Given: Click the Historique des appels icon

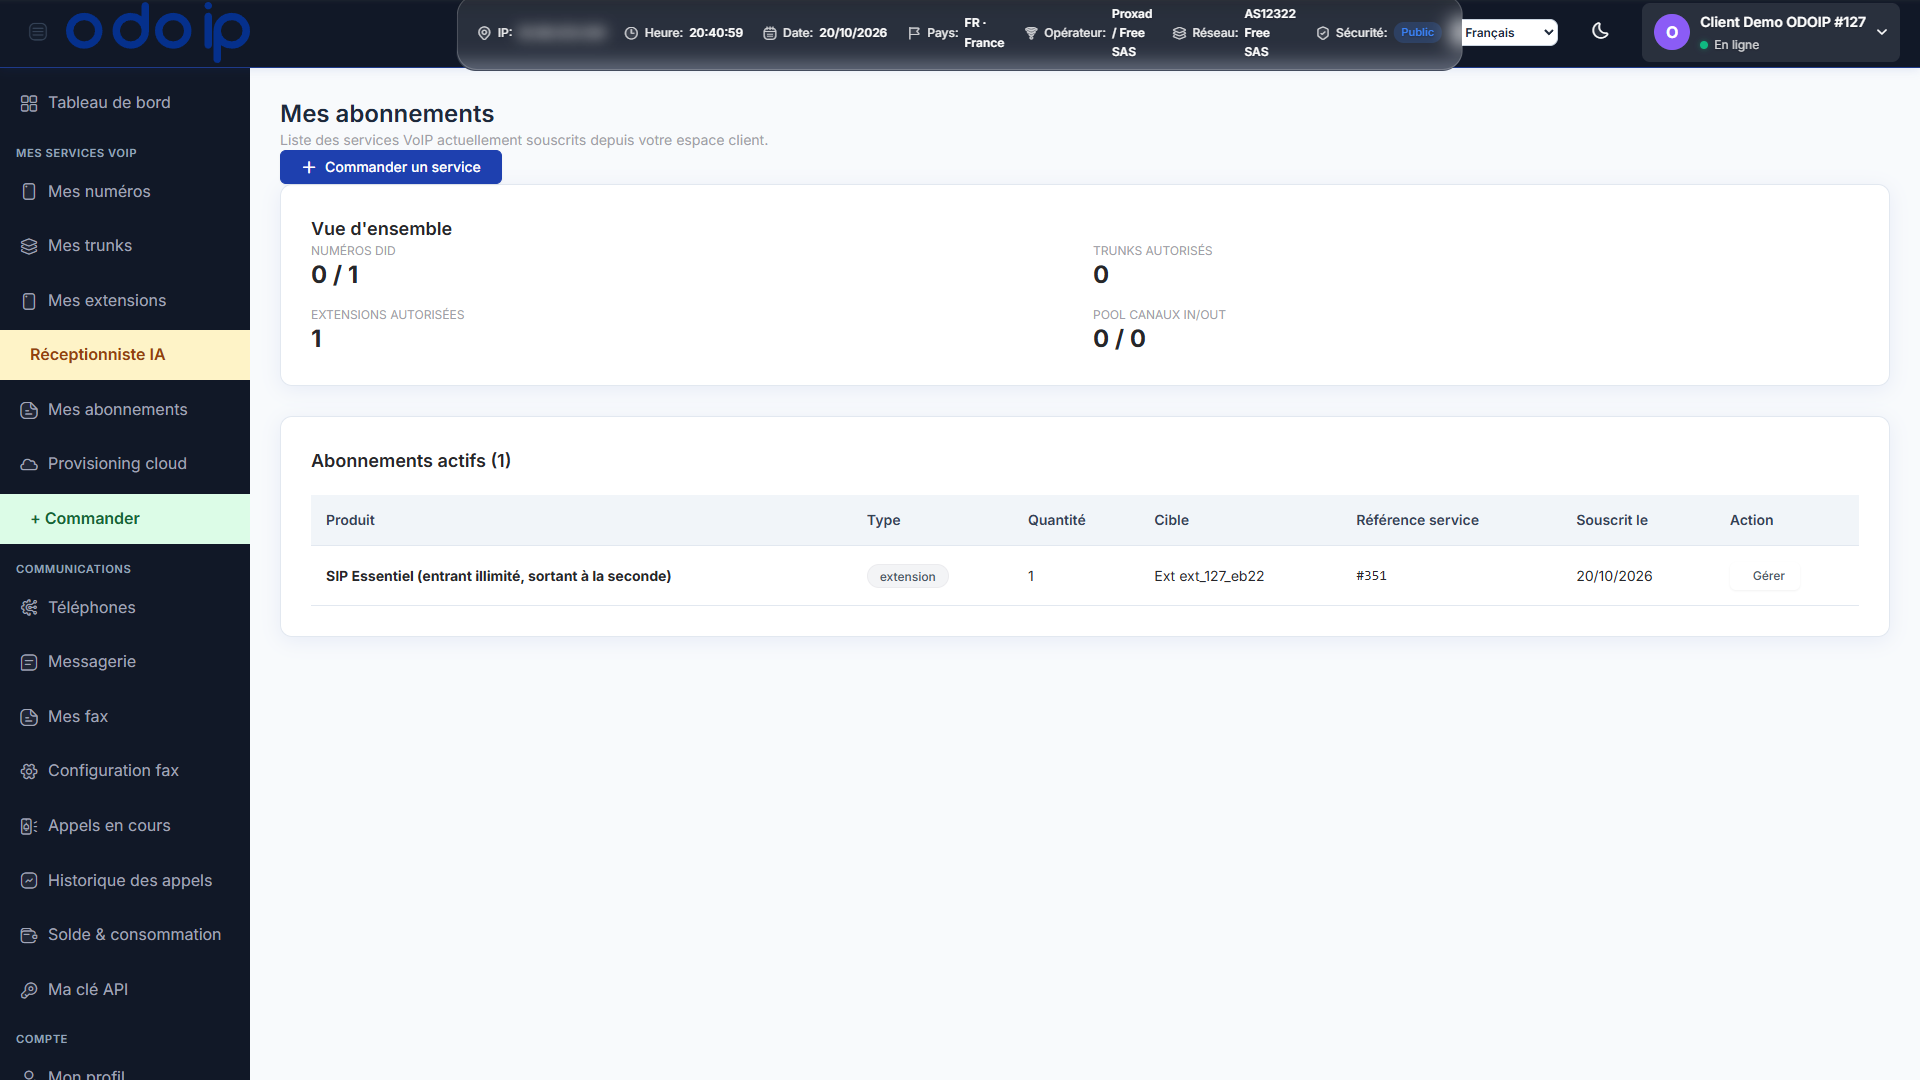Looking at the screenshot, I should coord(29,881).
